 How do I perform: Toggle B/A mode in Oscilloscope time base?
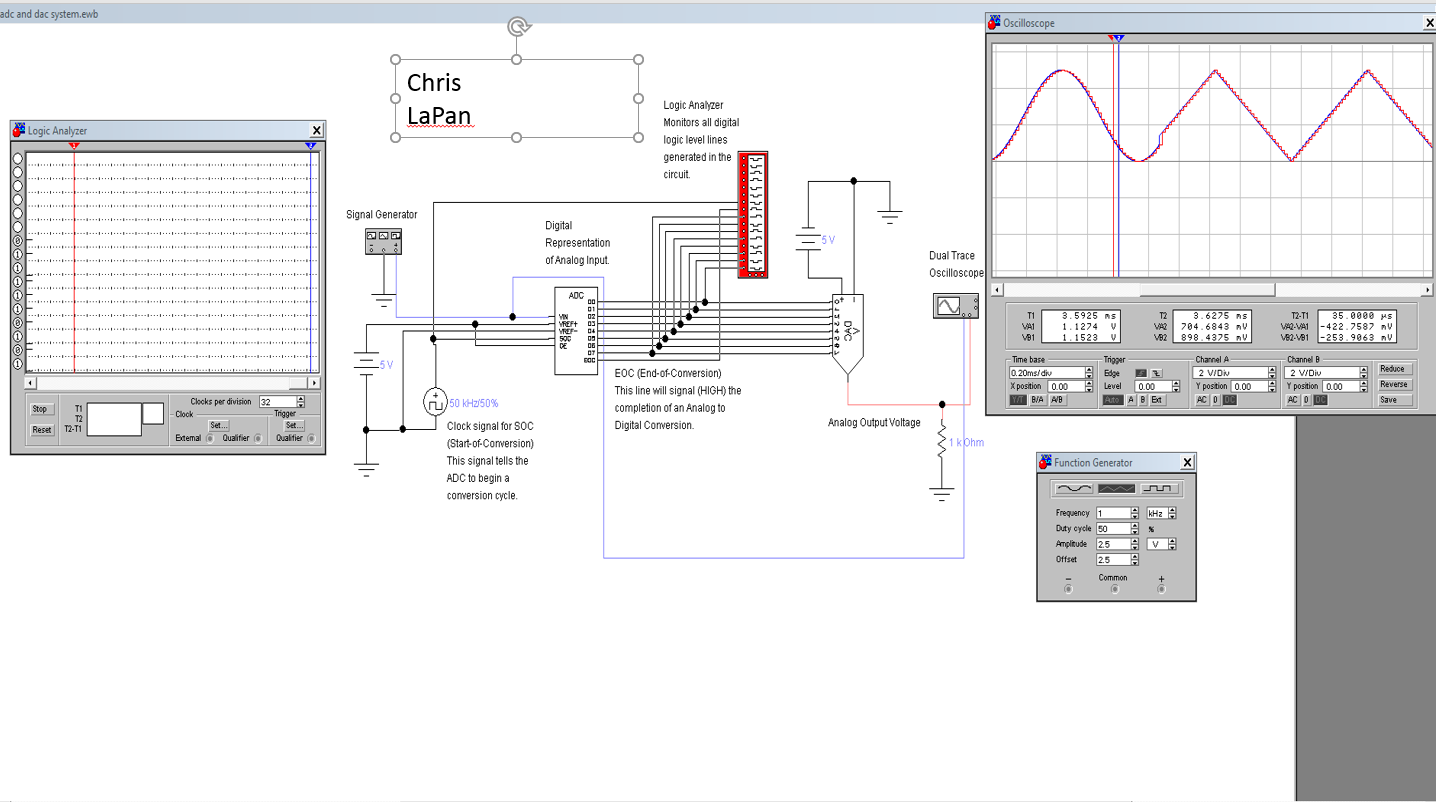tap(1038, 400)
